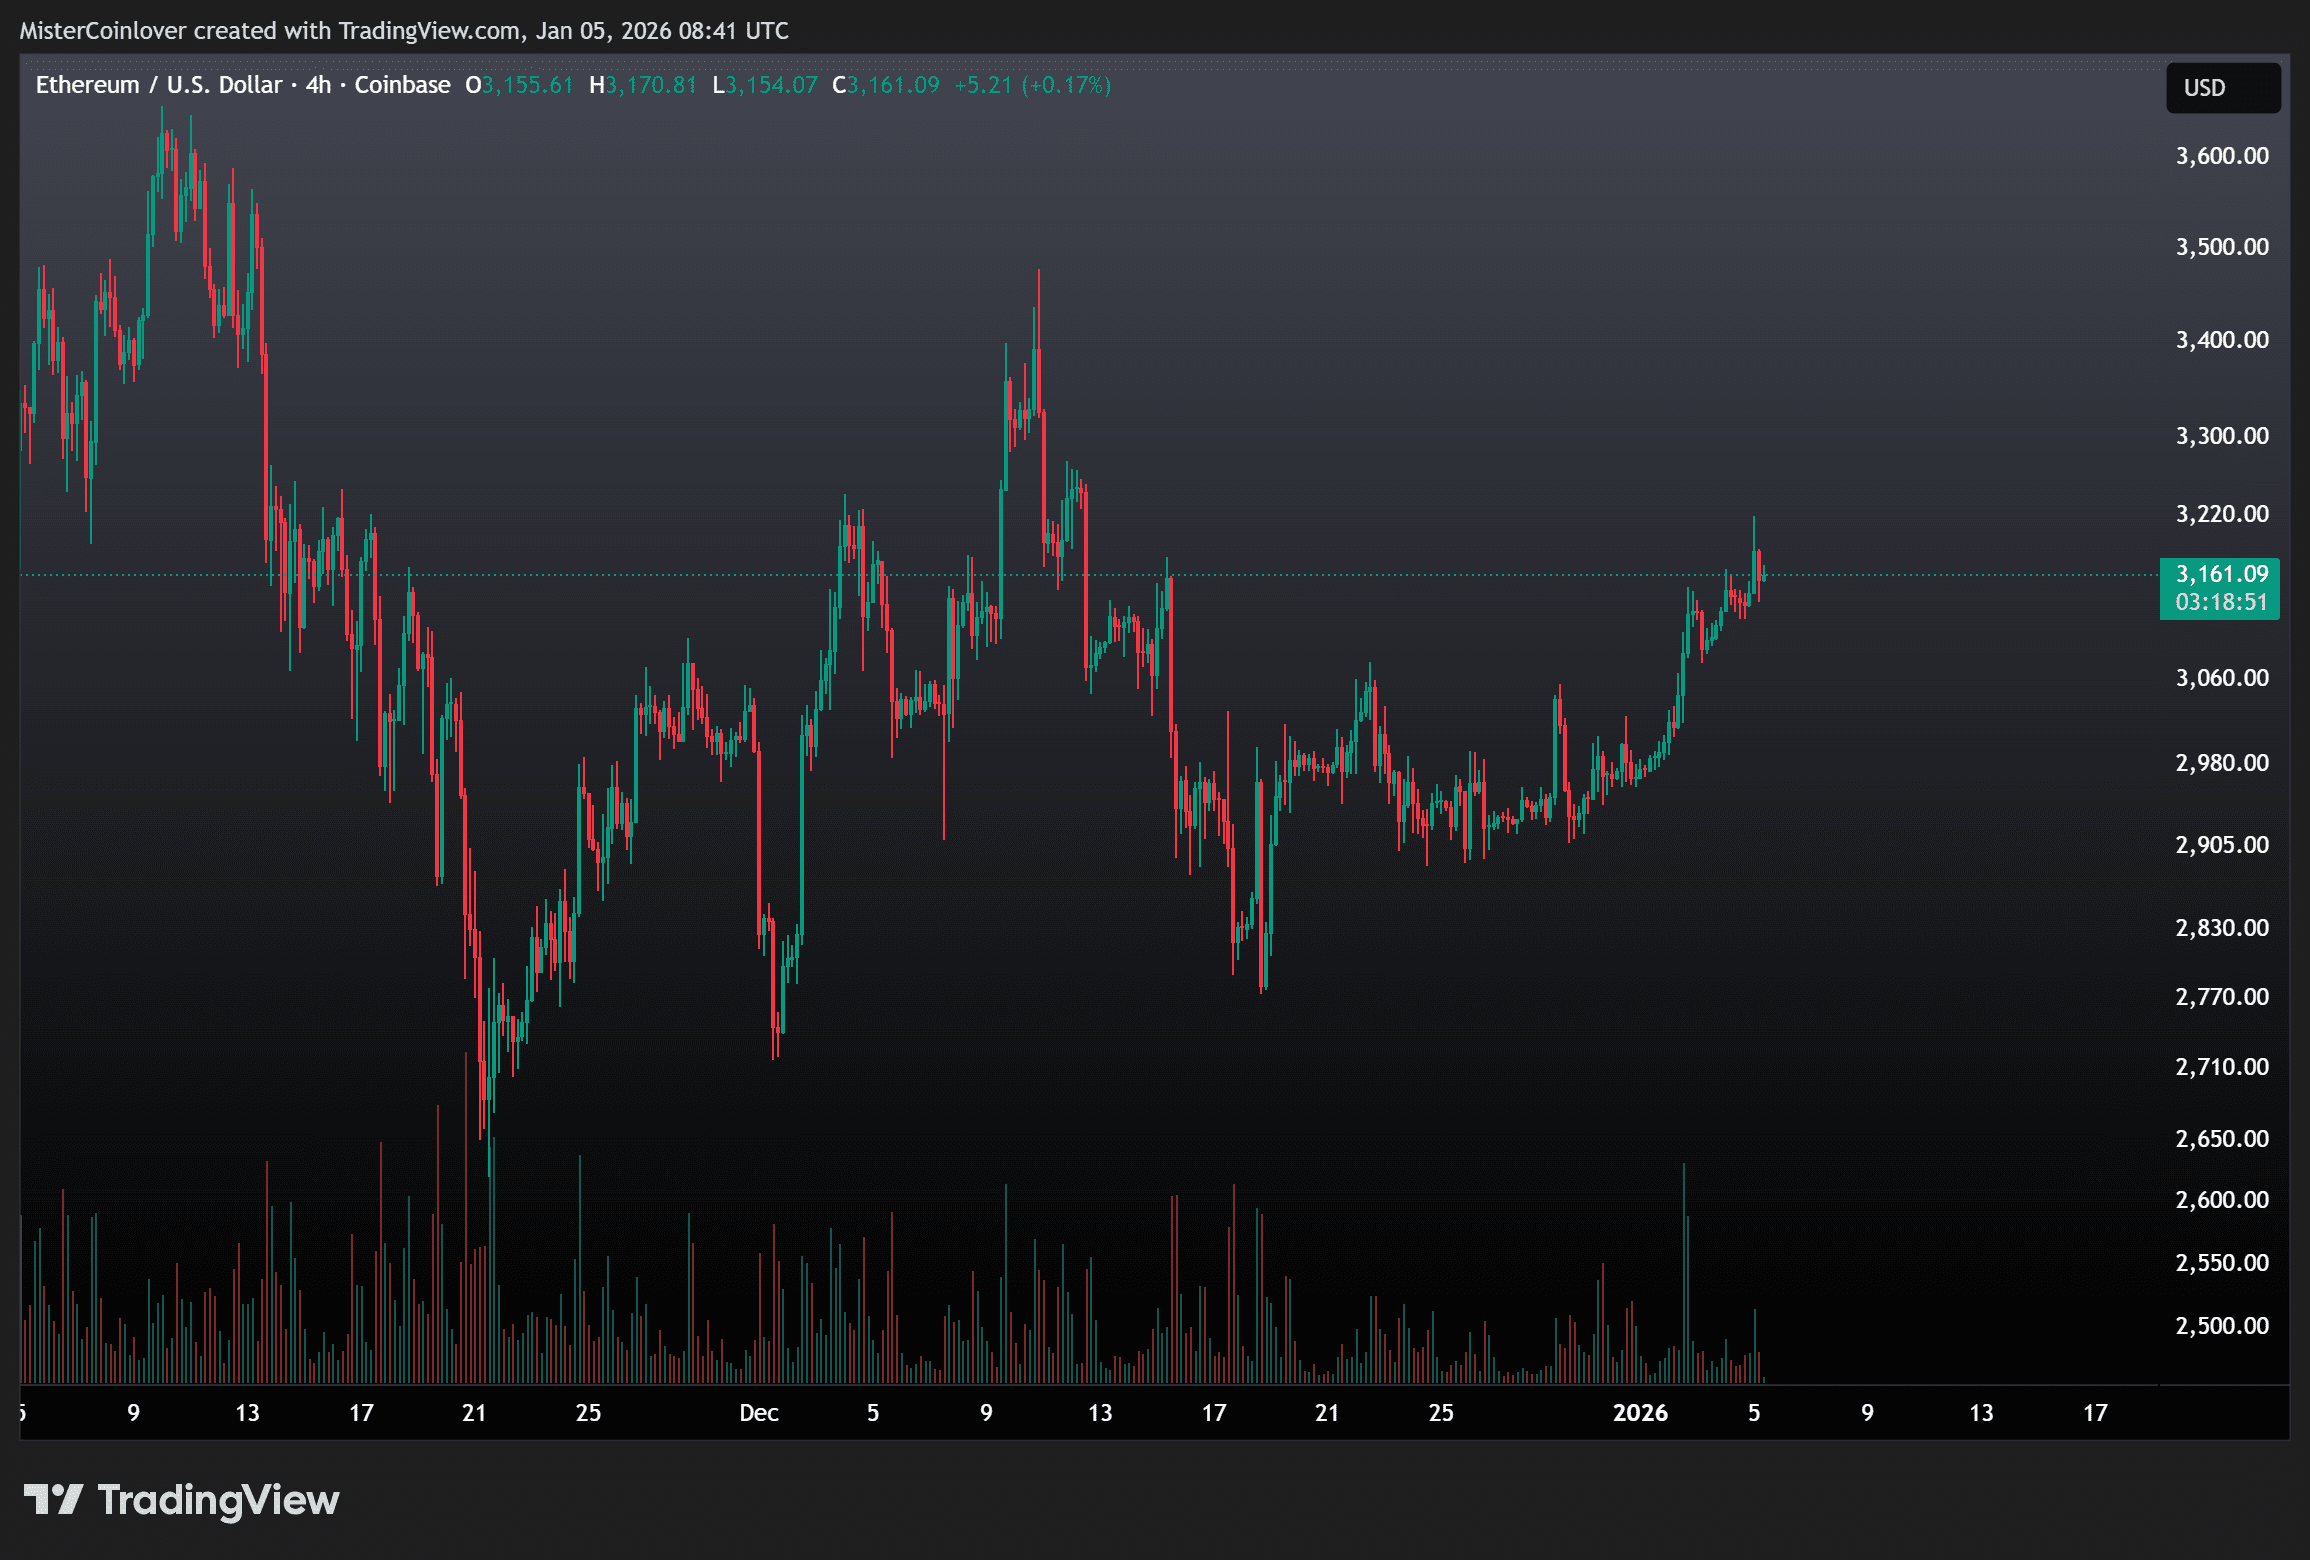Screen dimensions: 2310x1560
Task: Select the Ethereum / U.S. Dollar symbol title
Action: 159,85
